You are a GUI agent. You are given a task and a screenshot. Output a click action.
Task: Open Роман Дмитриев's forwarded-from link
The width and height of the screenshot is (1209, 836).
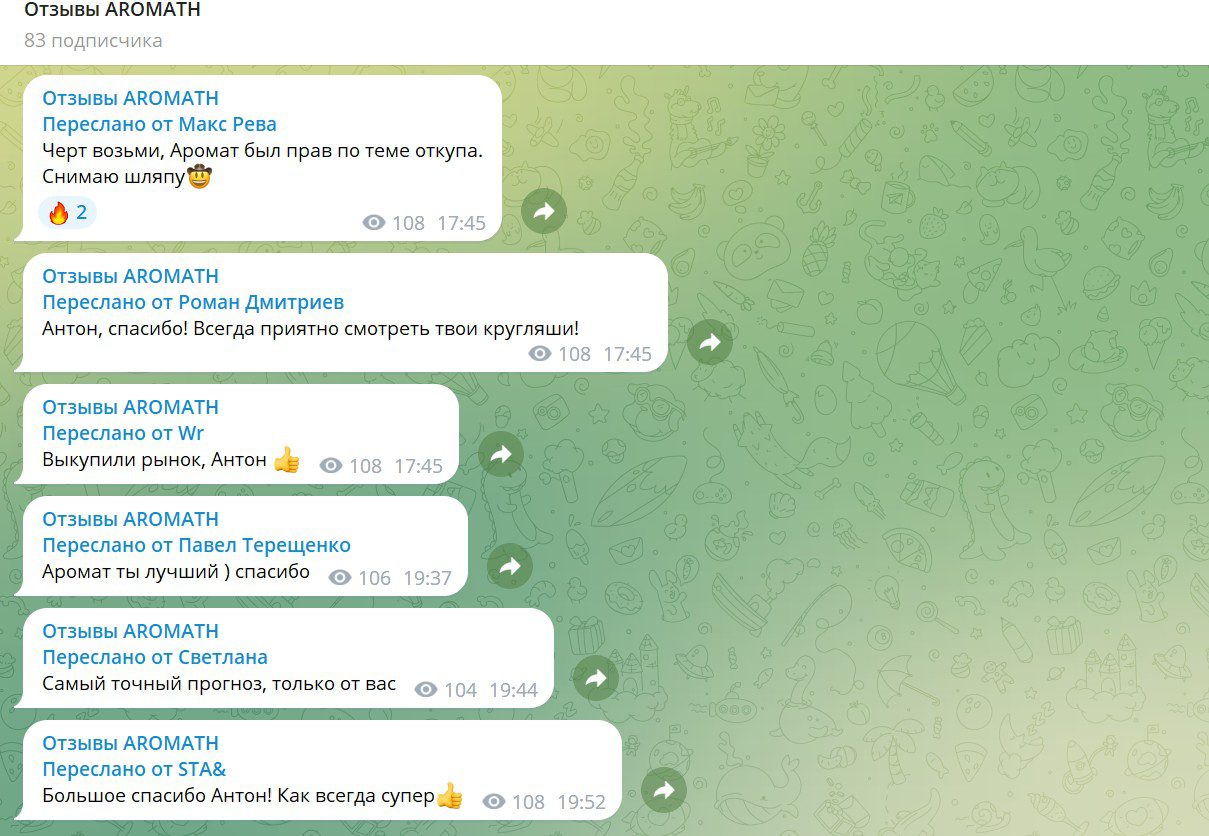click(193, 302)
